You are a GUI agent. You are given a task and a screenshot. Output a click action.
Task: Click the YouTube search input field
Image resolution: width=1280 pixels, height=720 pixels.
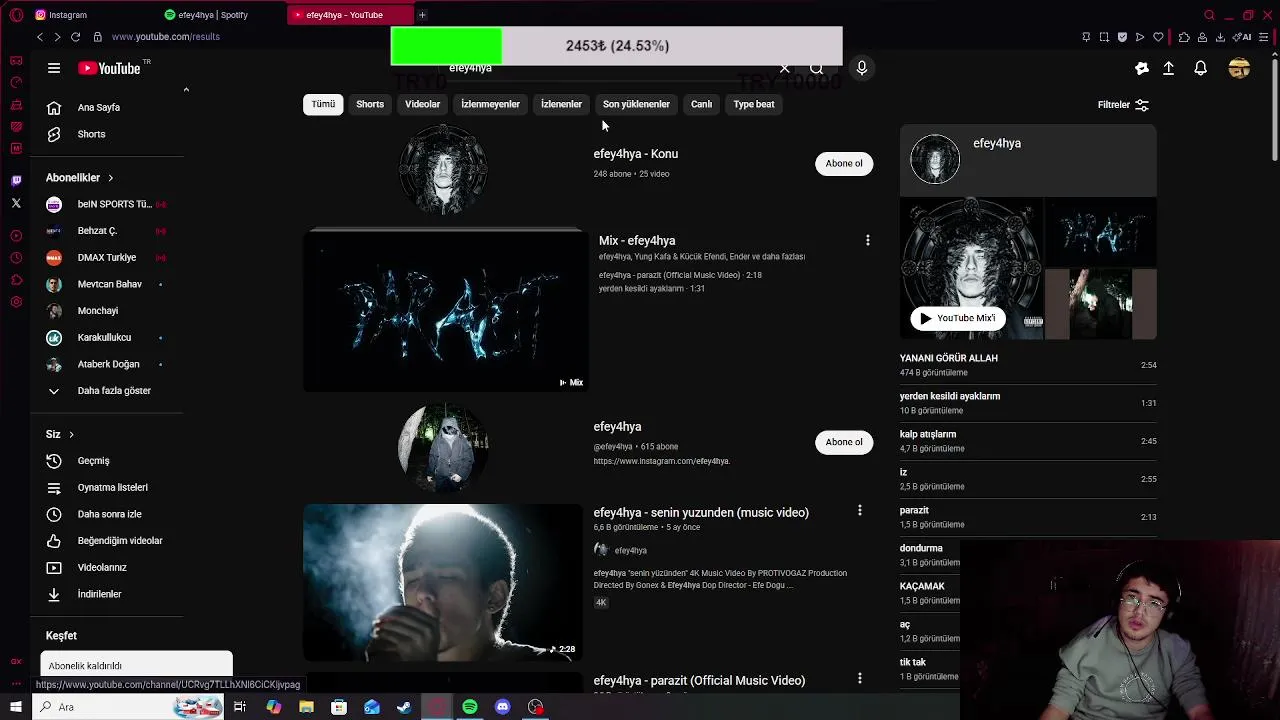(610, 68)
